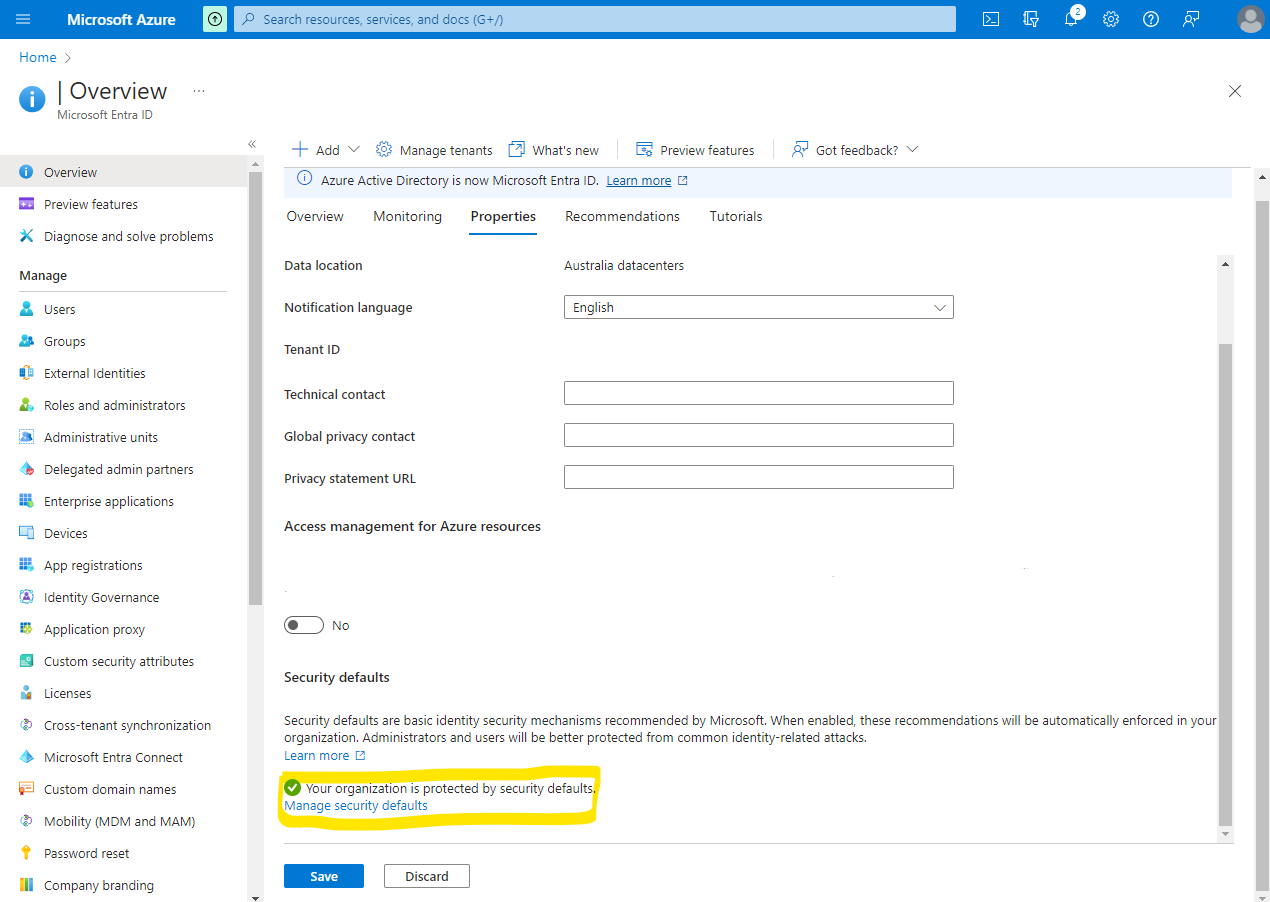Open portal settings gear icon
The height and width of the screenshot is (902, 1270).
(1111, 19)
